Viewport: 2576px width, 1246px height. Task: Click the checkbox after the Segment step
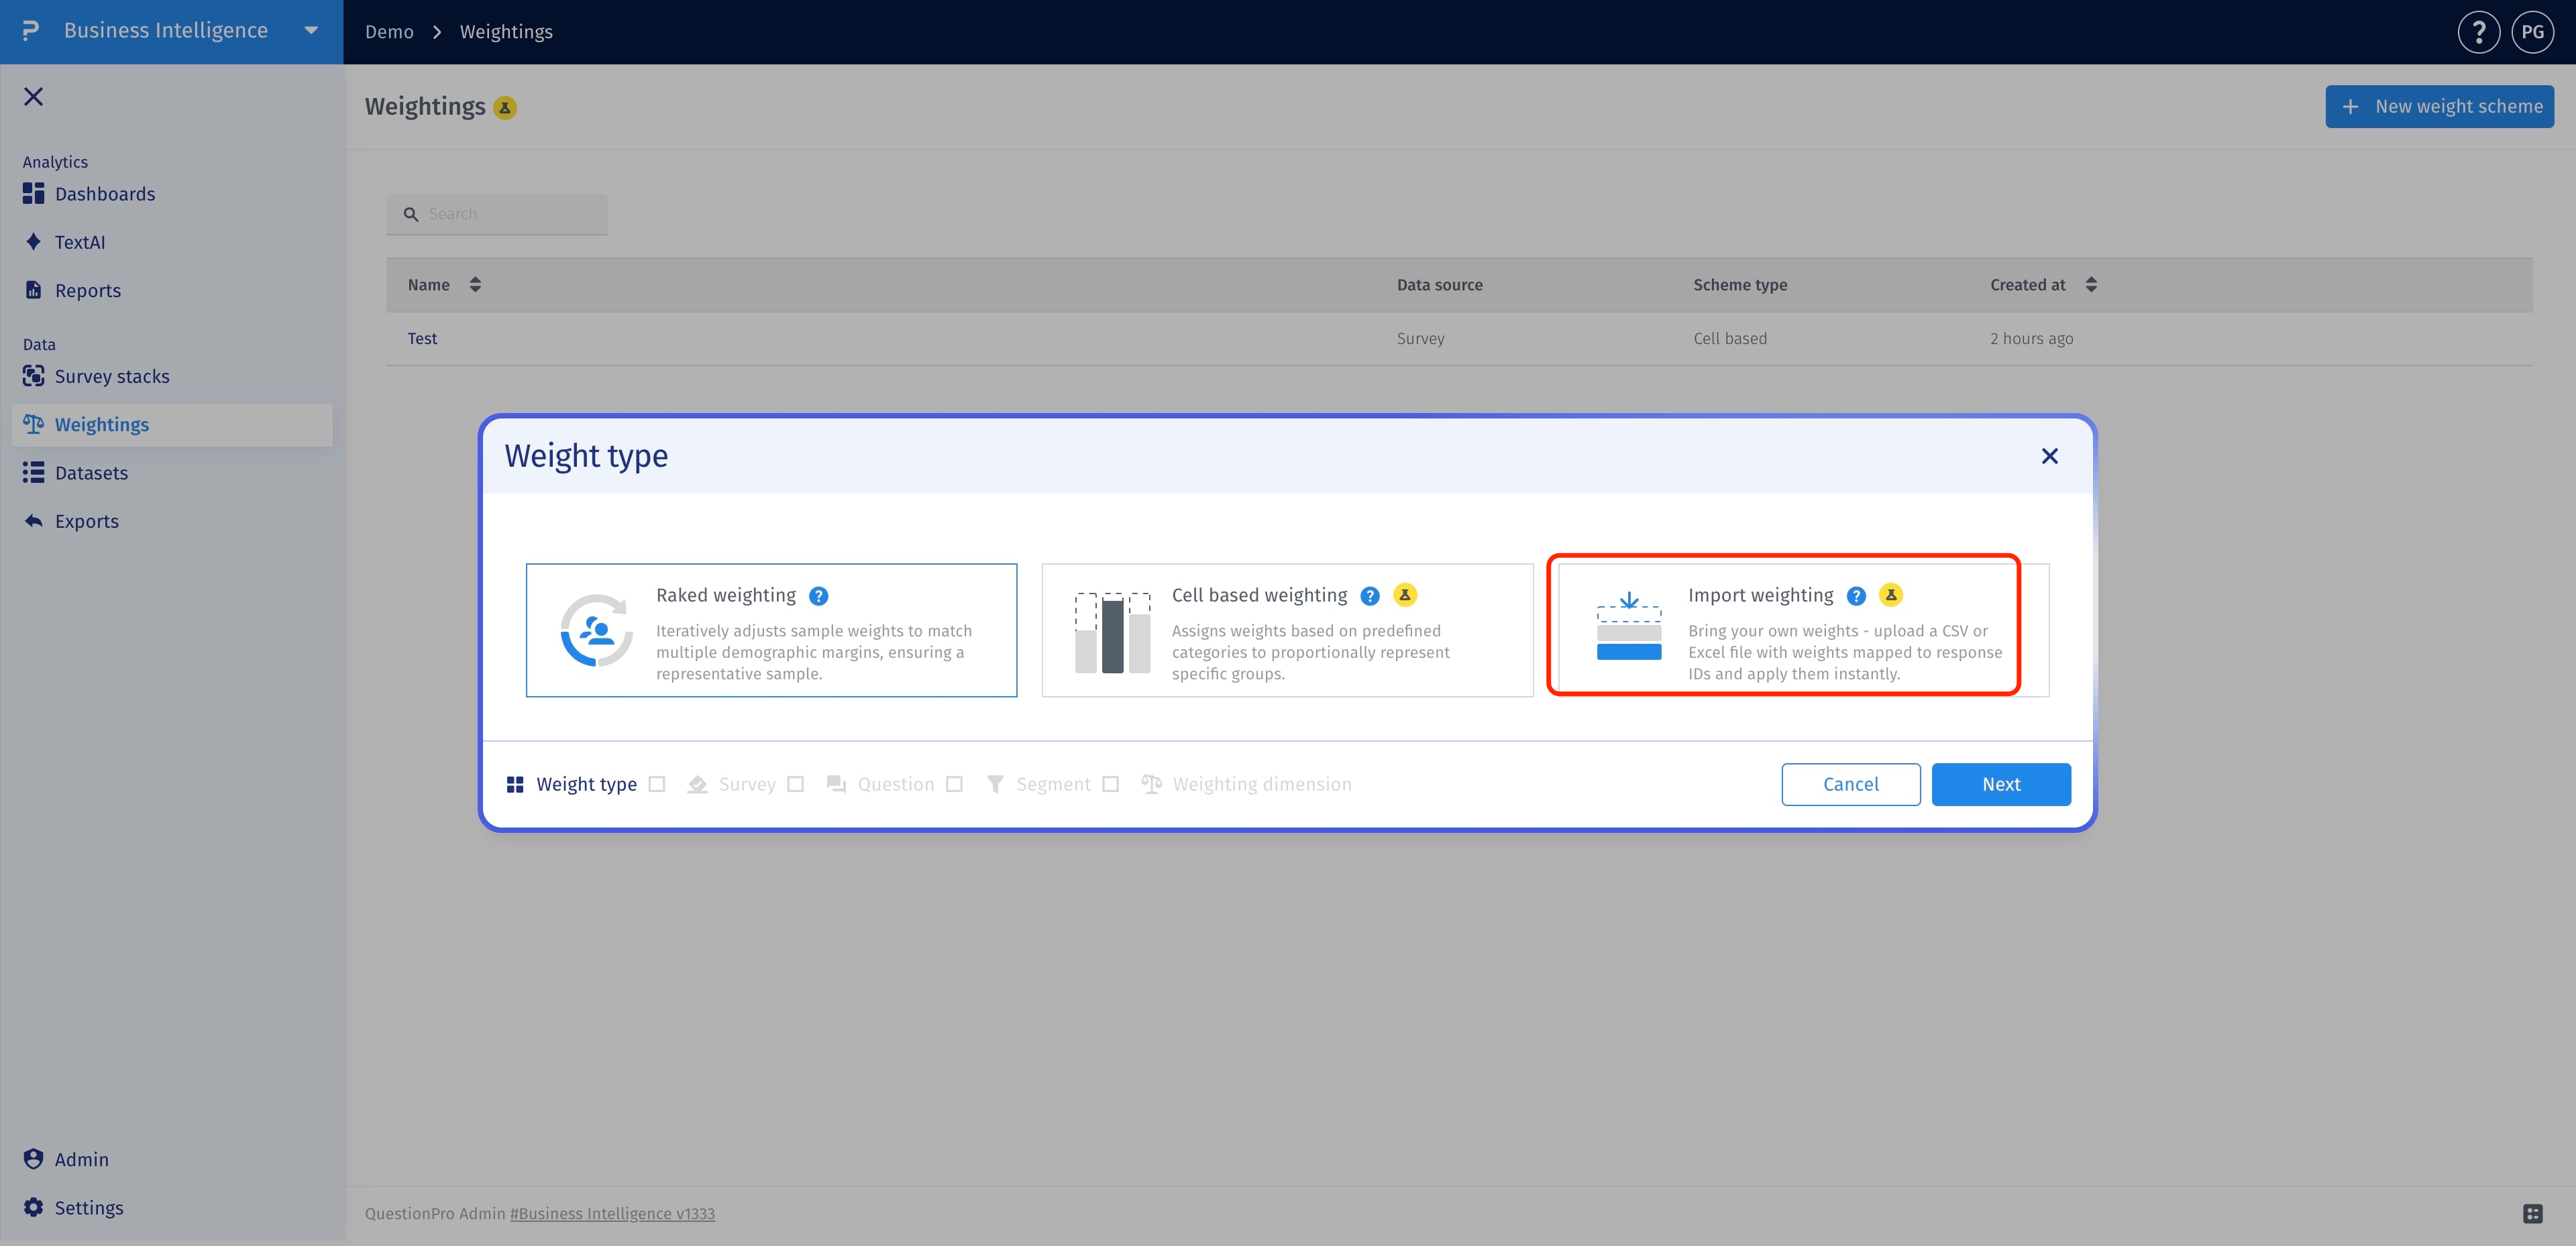click(1110, 784)
